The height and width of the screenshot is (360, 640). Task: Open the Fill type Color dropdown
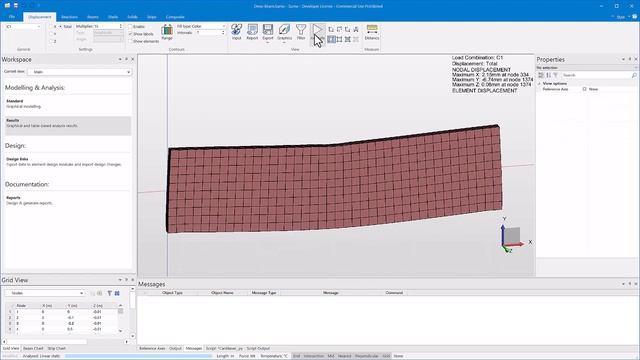pyautogui.click(x=201, y=26)
